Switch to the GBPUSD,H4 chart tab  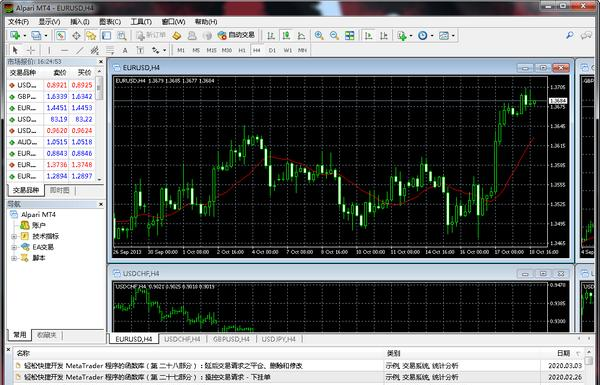pos(232,339)
